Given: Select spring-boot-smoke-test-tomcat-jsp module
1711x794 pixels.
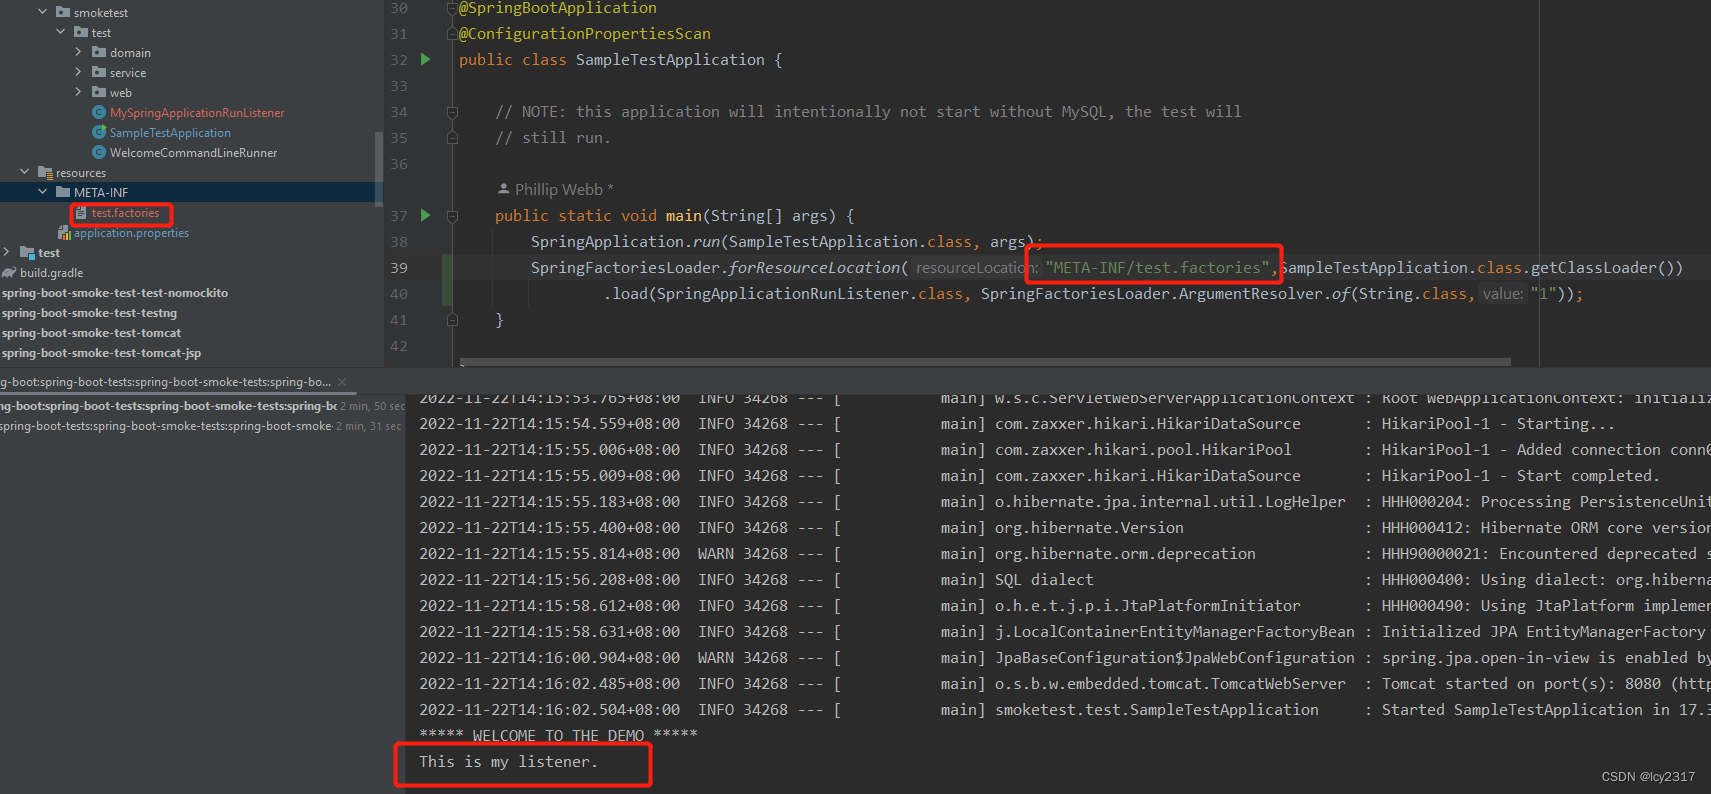Looking at the screenshot, I should pyautogui.click(x=101, y=352).
